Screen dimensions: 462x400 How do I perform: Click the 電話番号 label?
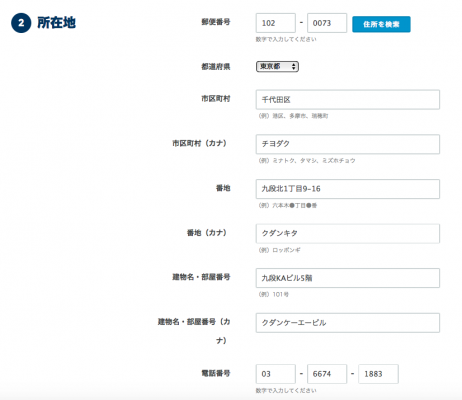coord(216,373)
